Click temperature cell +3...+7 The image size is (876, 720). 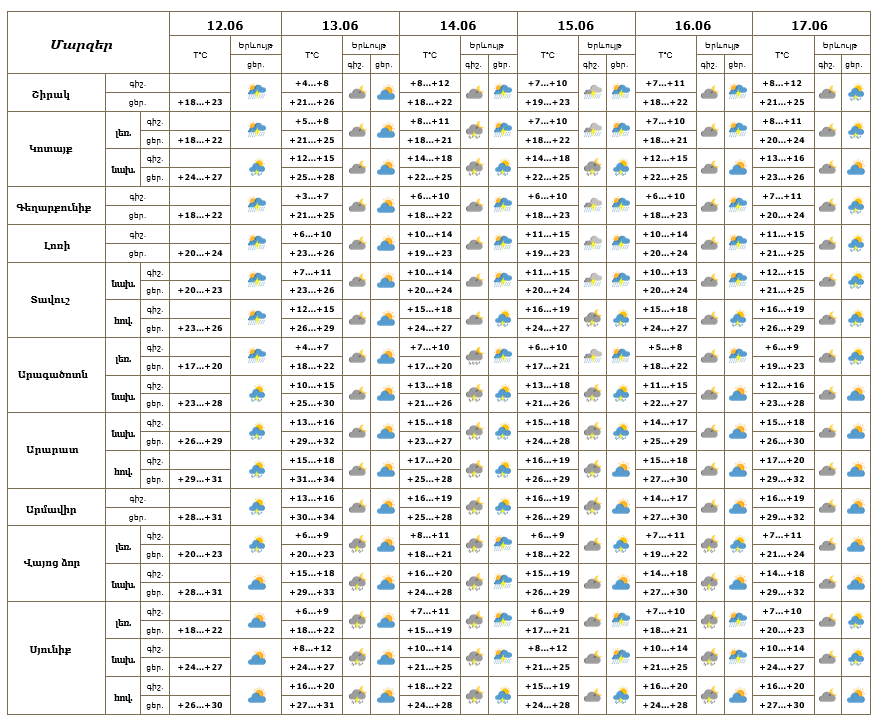[312, 196]
